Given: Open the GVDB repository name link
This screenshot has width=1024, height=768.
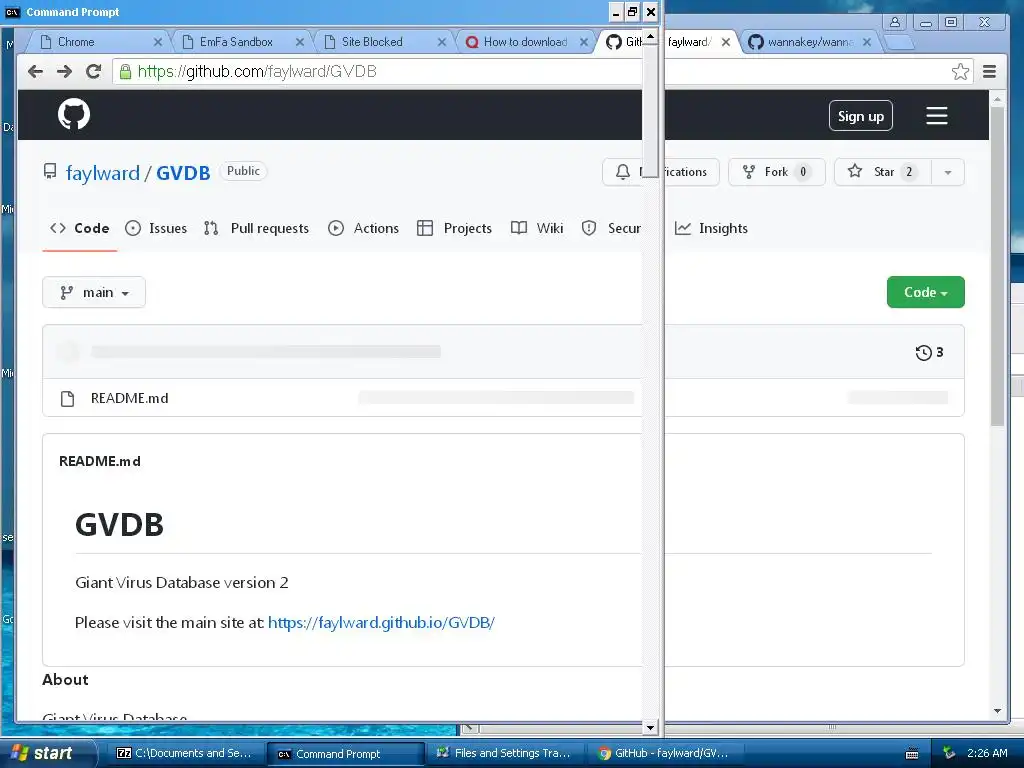Looking at the screenshot, I should coord(183,173).
